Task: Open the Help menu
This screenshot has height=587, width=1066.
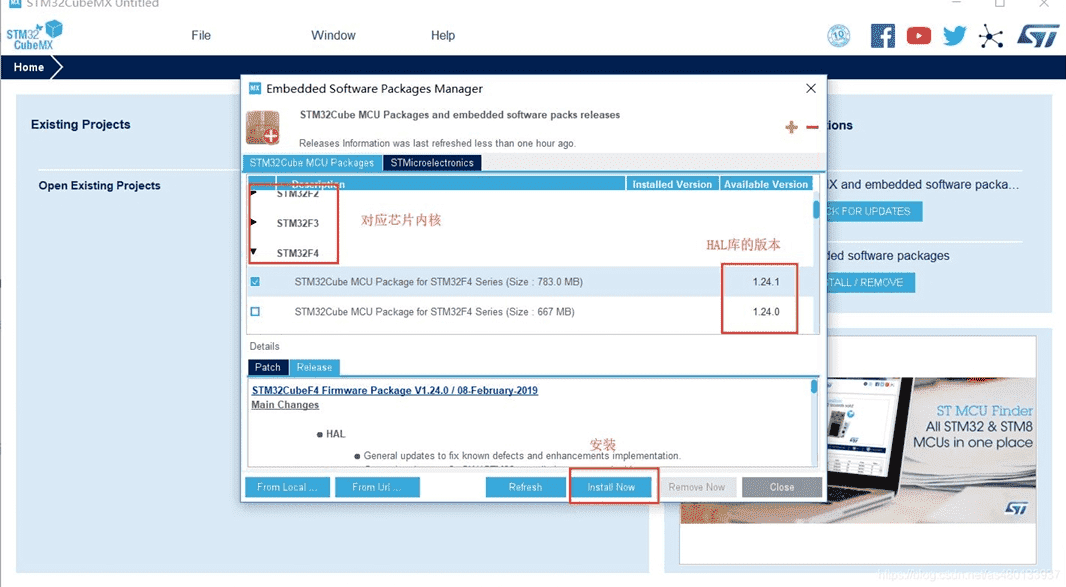Action: click(443, 35)
